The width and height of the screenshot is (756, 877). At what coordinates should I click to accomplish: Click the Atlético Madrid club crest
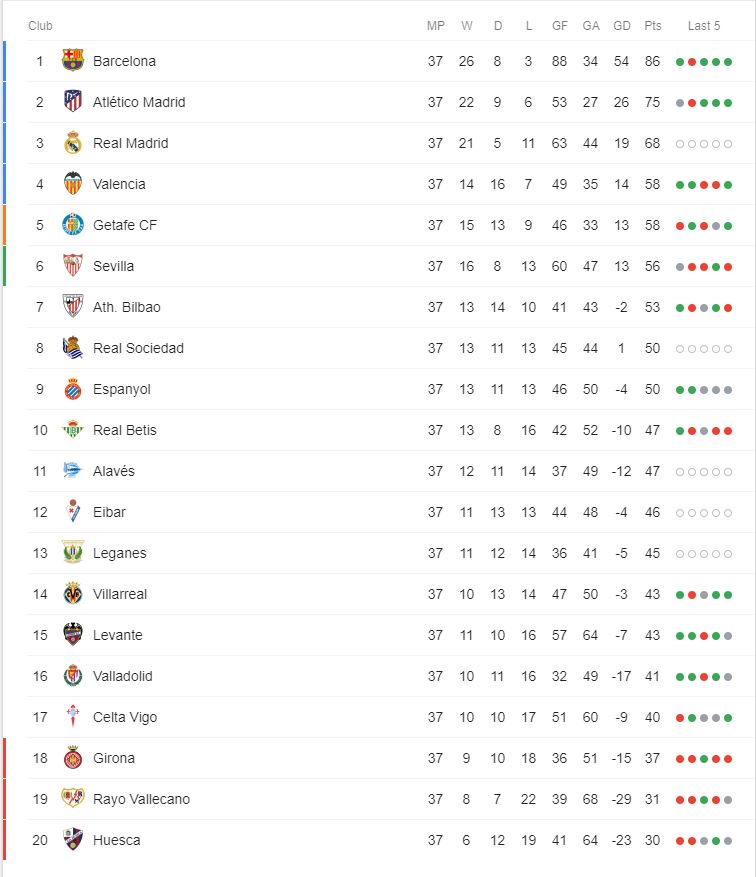click(x=73, y=101)
